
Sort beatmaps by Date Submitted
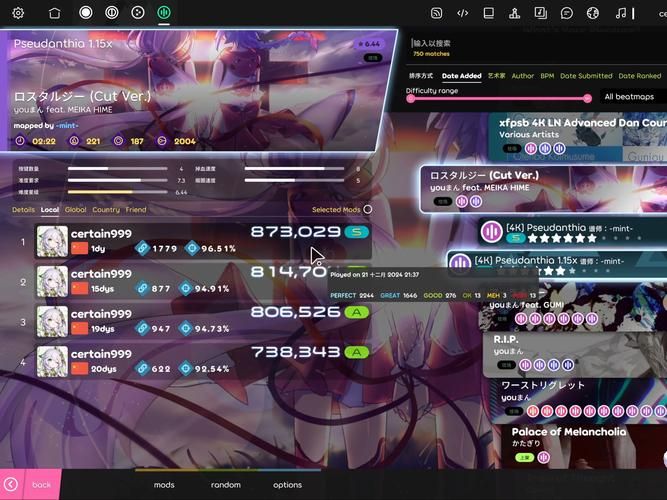point(586,76)
